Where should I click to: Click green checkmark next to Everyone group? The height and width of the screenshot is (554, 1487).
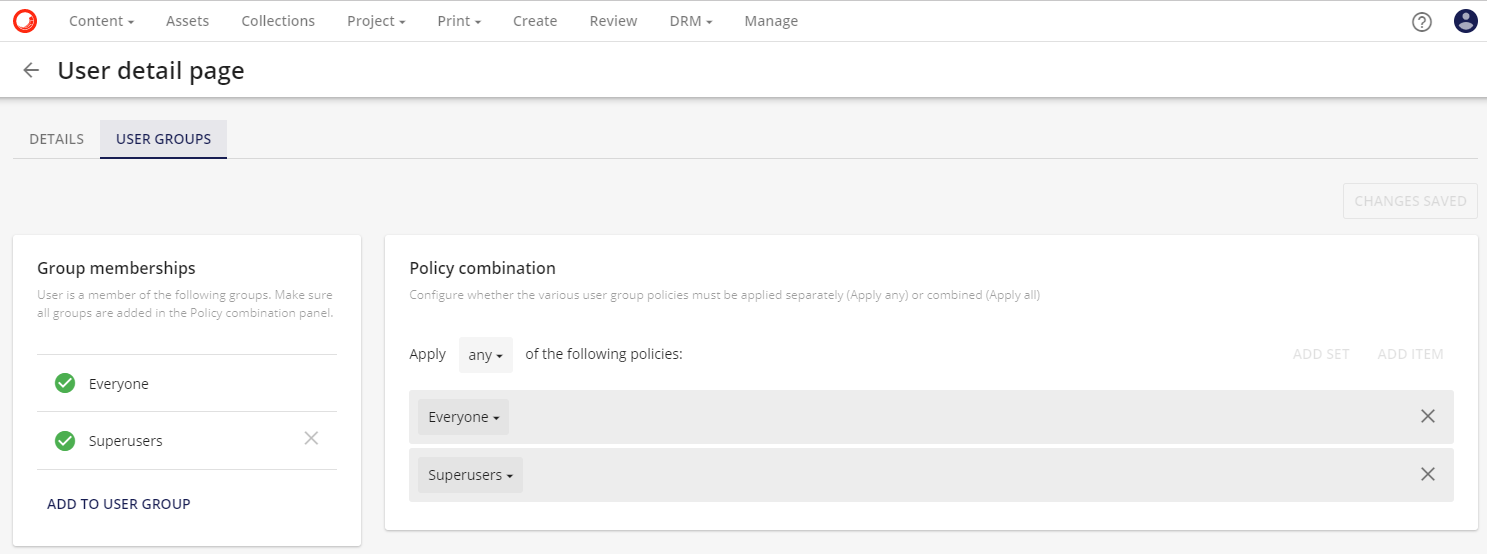point(65,383)
